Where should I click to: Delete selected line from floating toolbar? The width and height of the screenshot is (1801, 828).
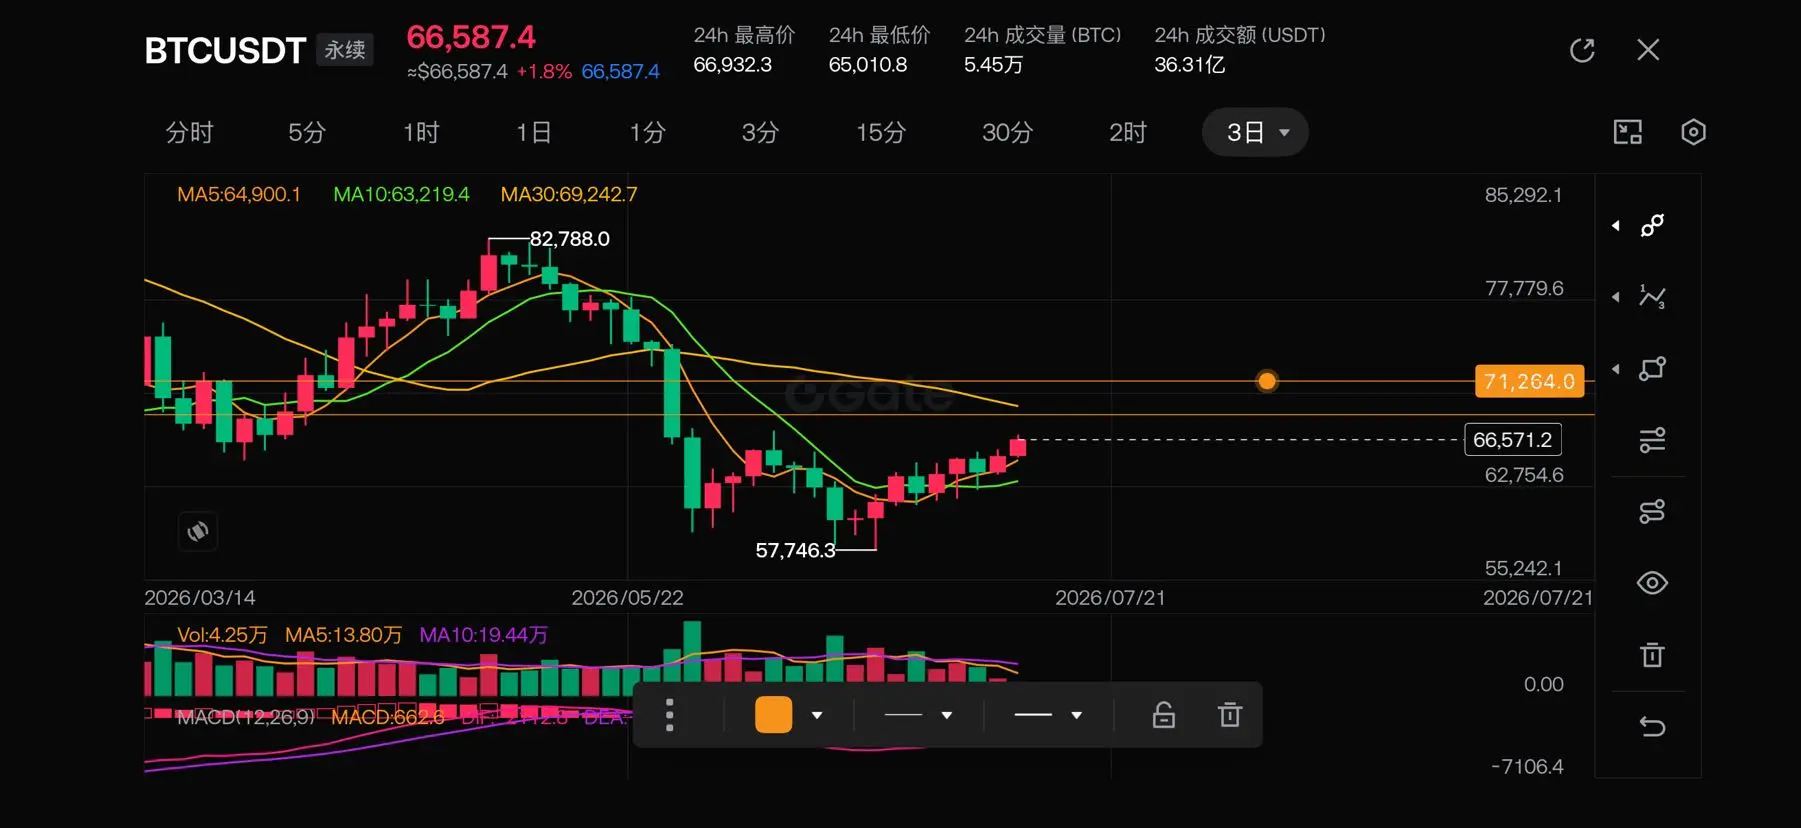pos(1230,715)
